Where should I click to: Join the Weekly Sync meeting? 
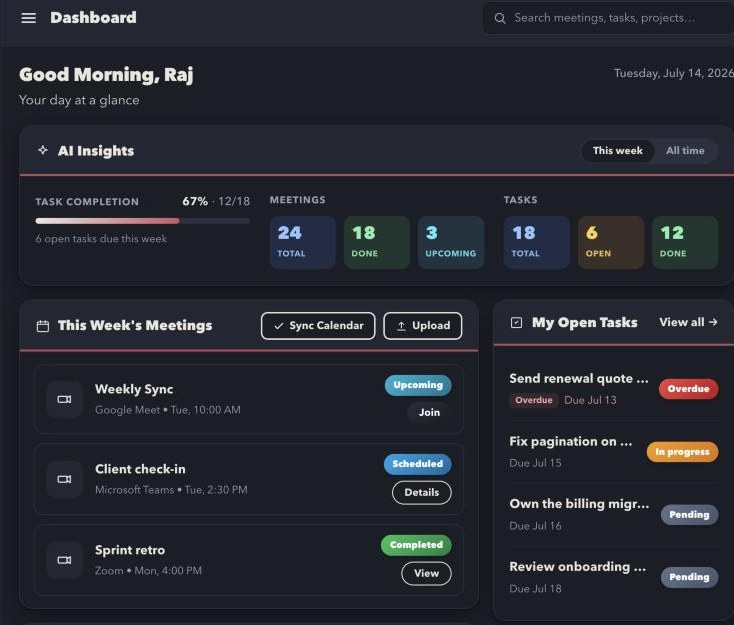(x=429, y=412)
